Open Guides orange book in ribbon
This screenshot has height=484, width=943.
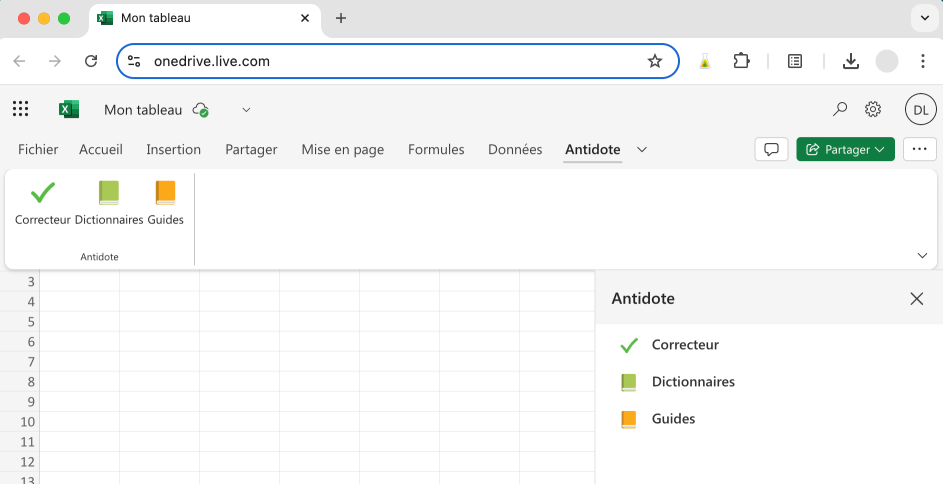(x=165, y=193)
